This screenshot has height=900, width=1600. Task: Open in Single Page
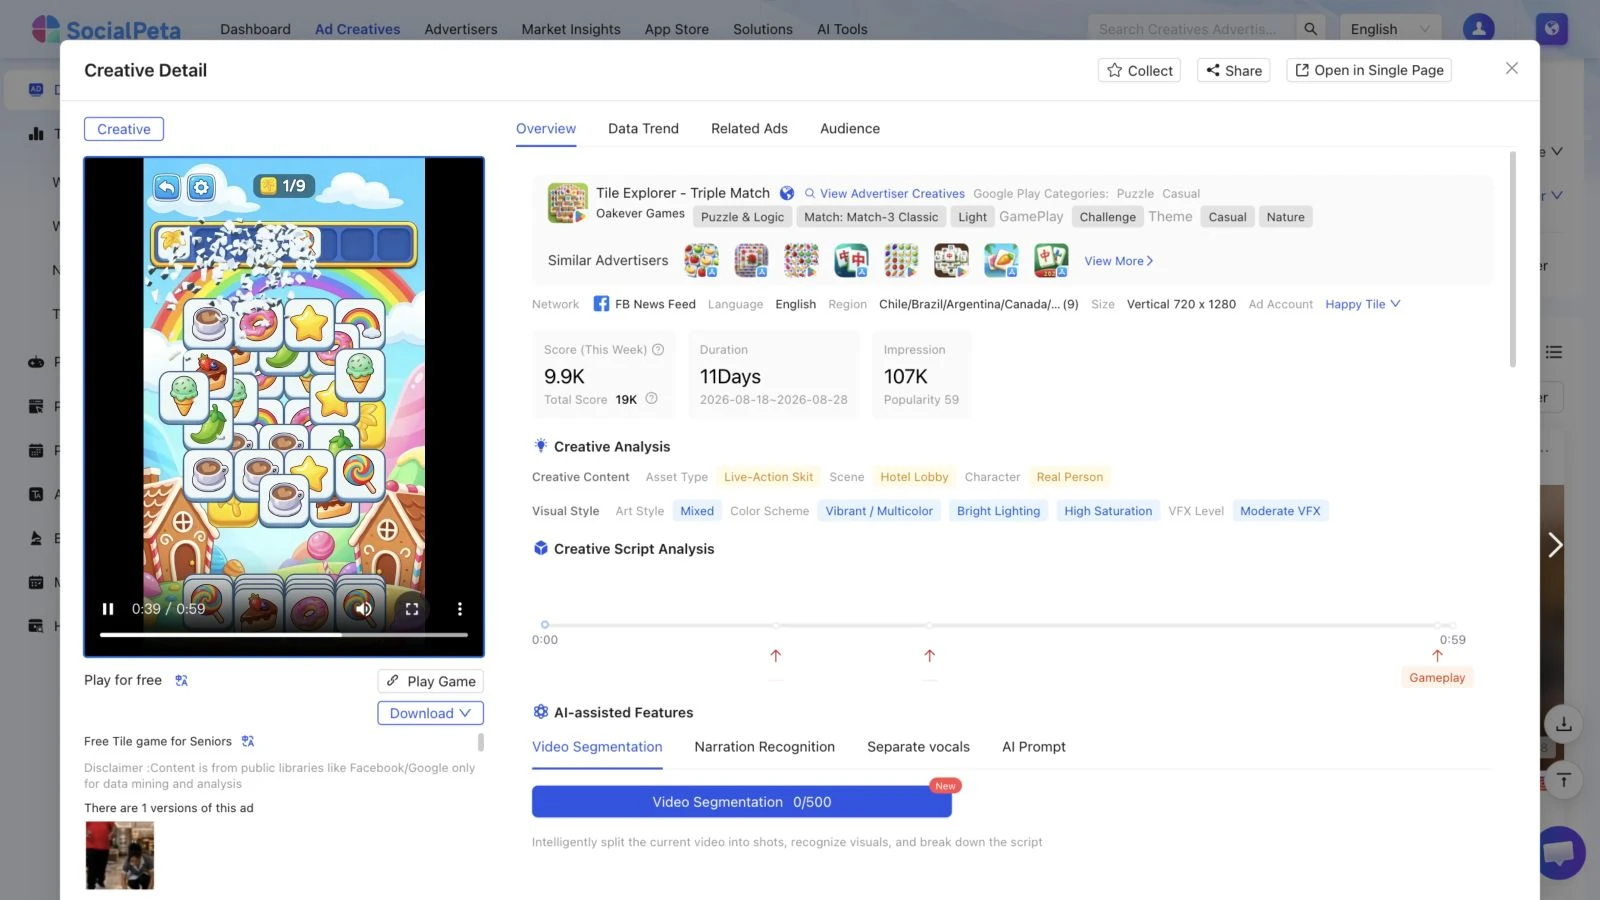(x=1369, y=70)
